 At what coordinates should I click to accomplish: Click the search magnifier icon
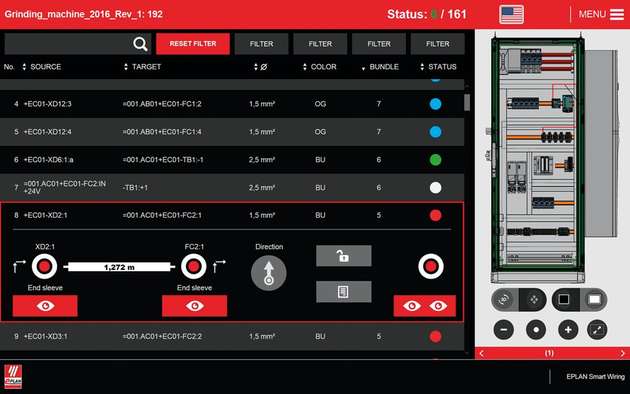[x=140, y=44]
